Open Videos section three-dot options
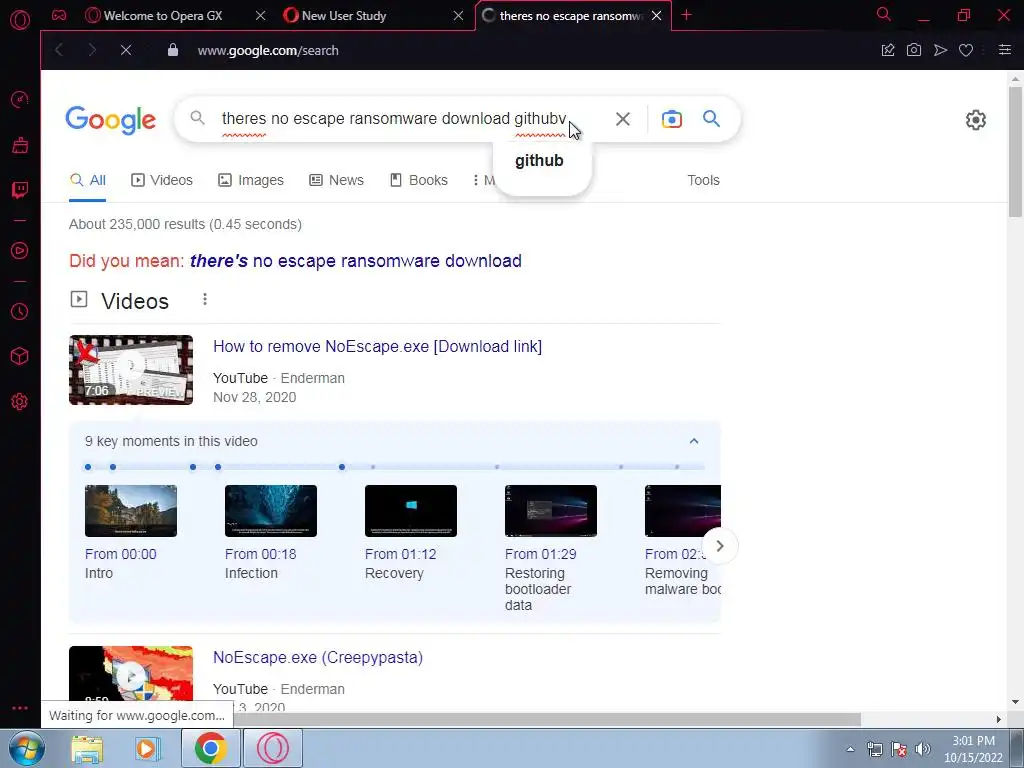This screenshot has height=768, width=1024. [x=205, y=299]
